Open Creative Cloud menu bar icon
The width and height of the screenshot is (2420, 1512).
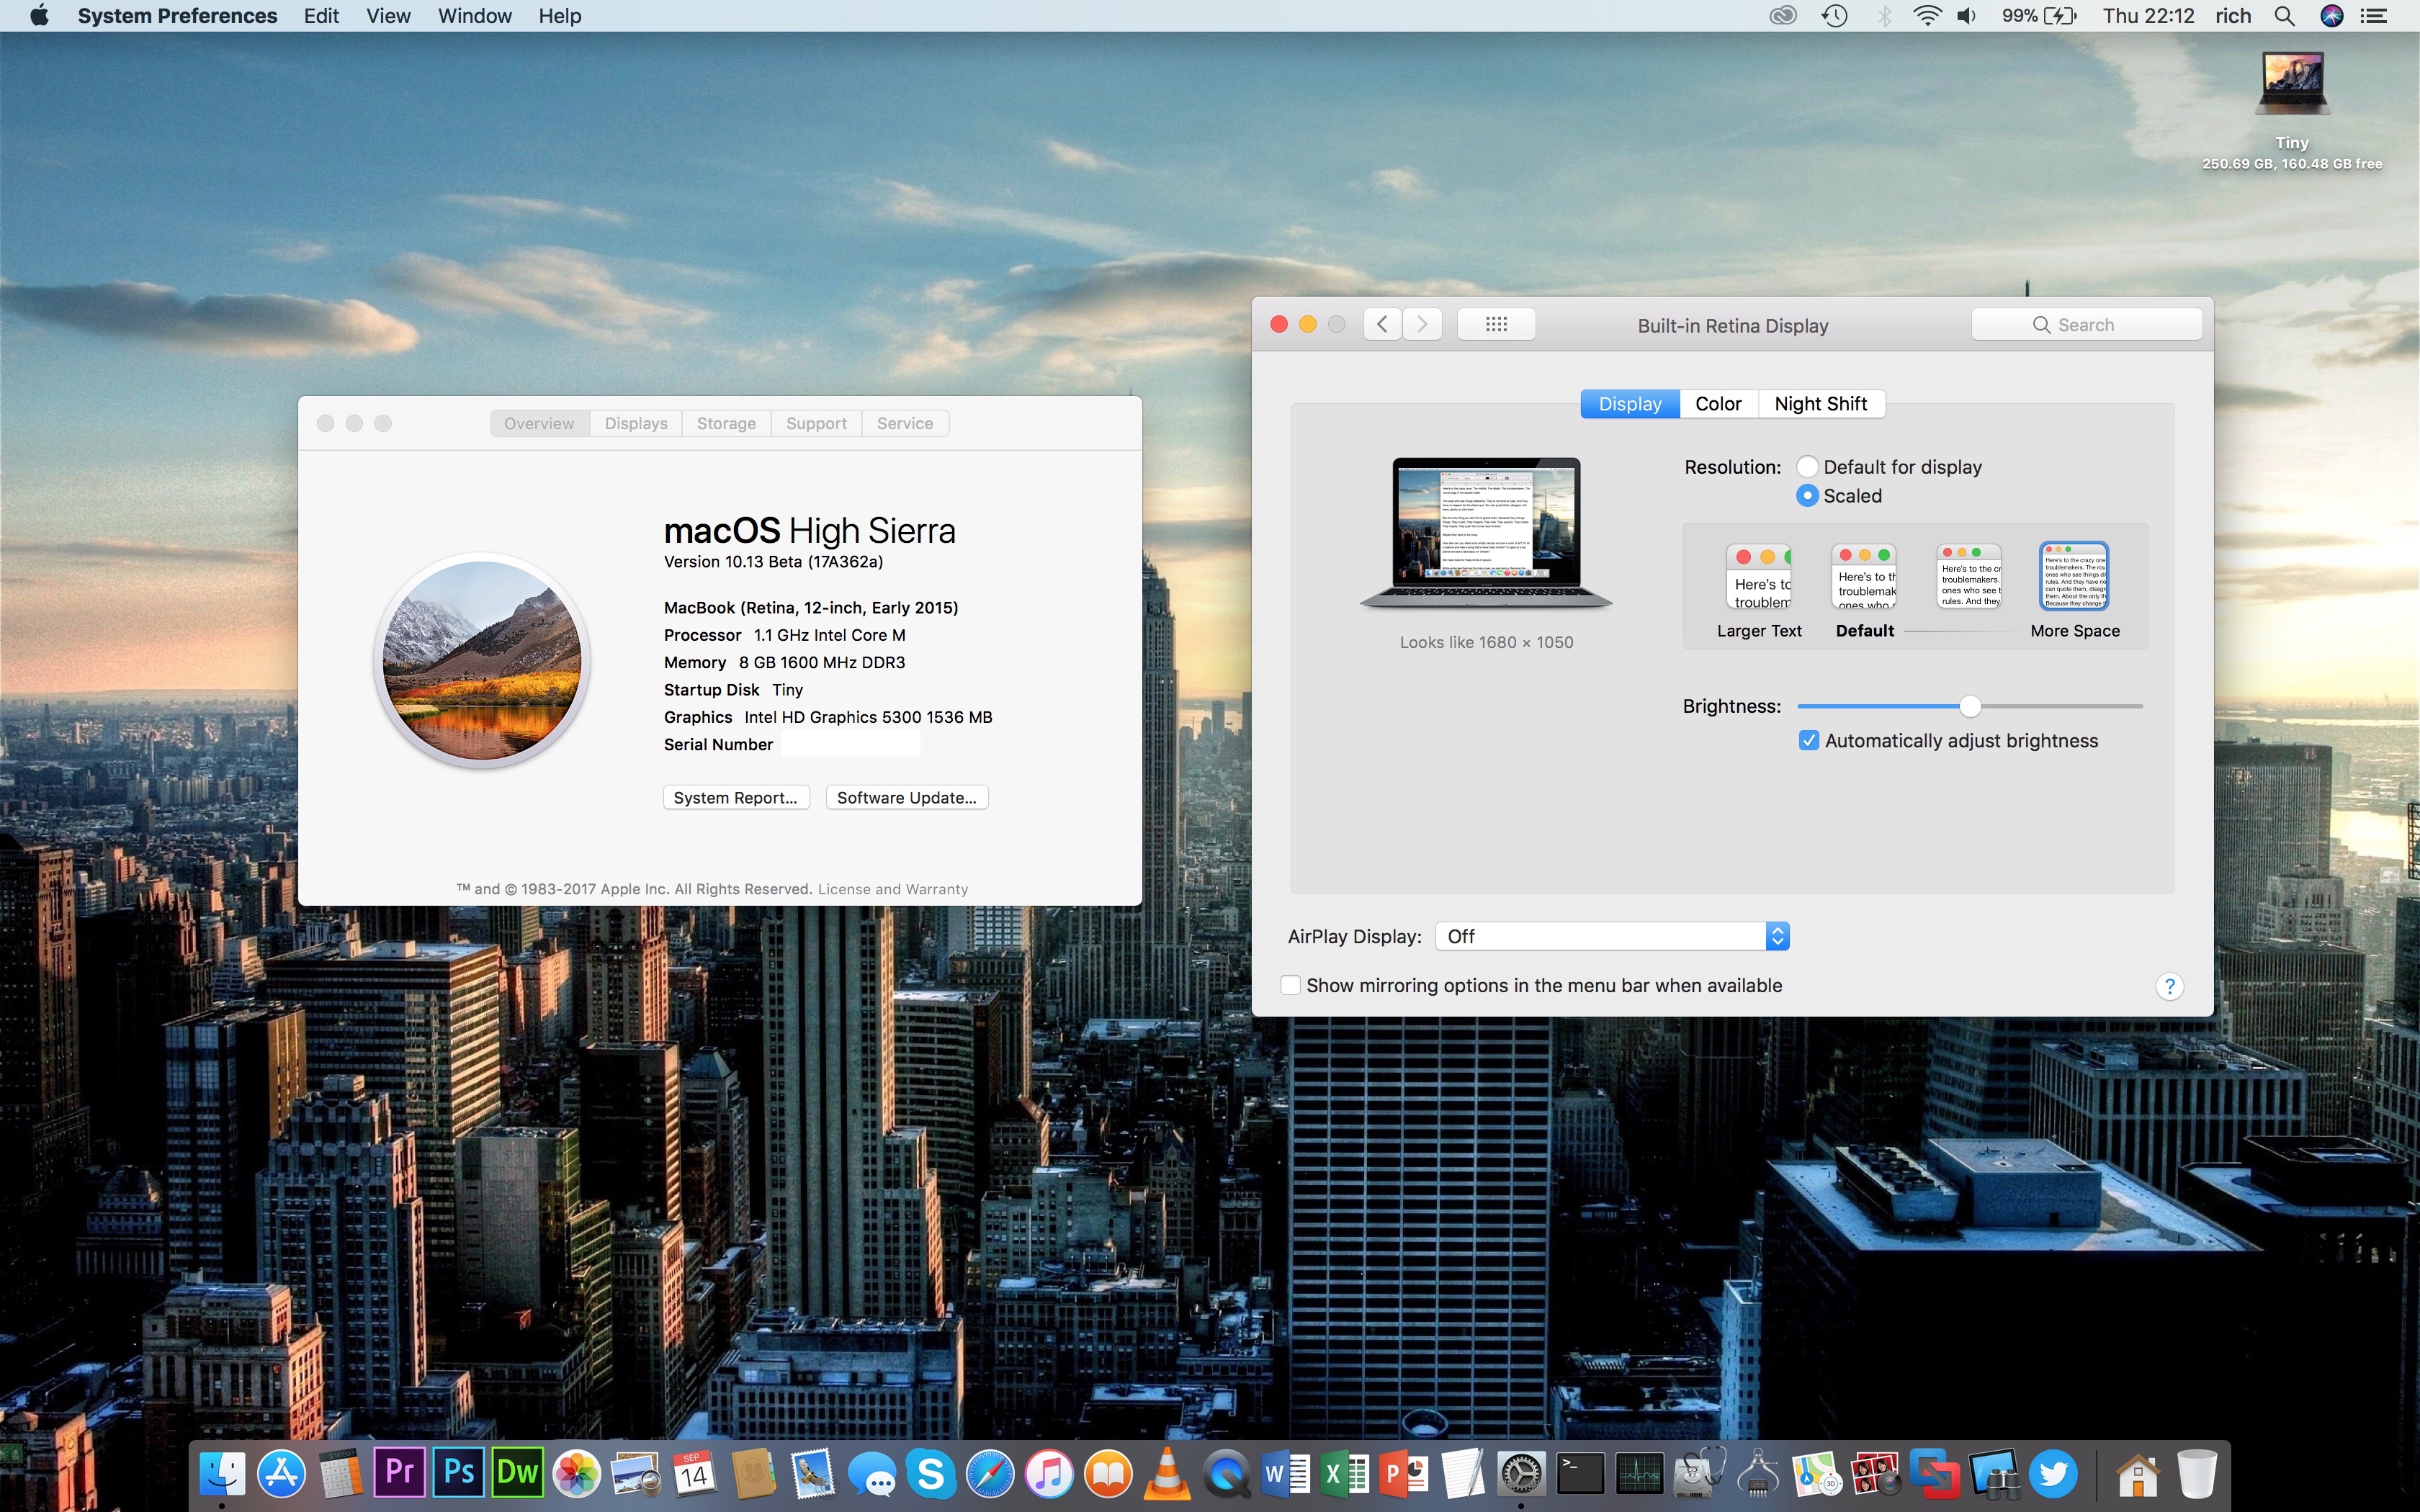[x=1783, y=16]
